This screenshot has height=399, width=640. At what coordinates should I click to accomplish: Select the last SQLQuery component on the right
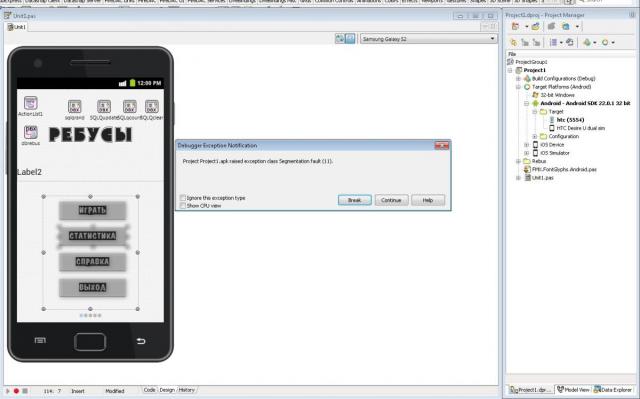(152, 106)
